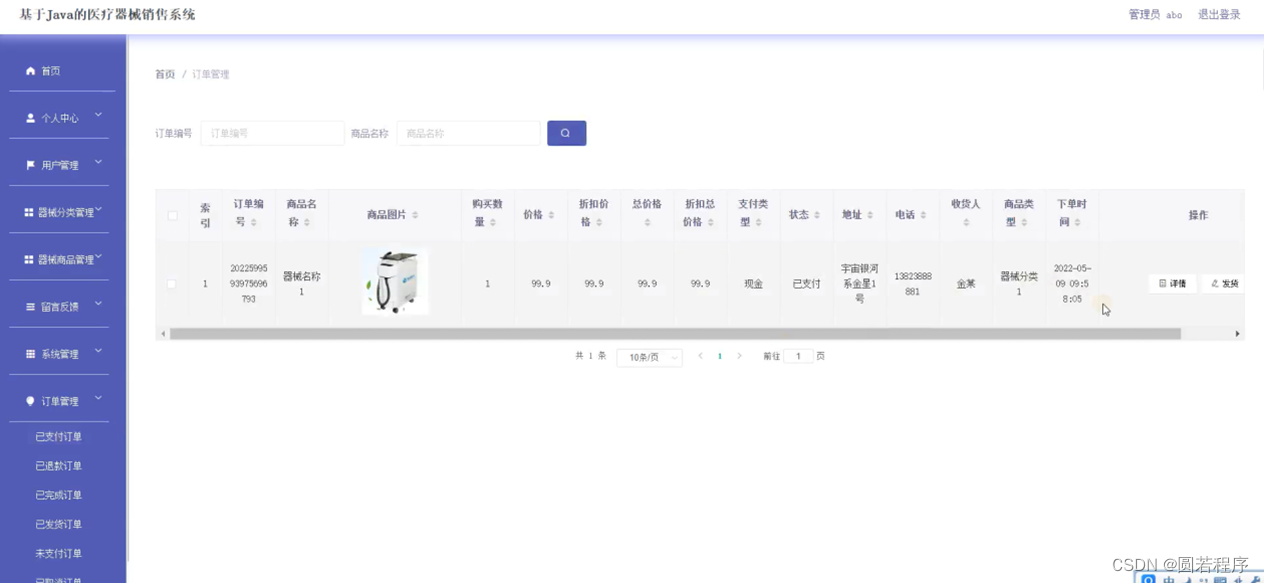Screen dimensions: 1264x583
Task: Click the 系统管理 system management icon
Action: (x=30, y=352)
